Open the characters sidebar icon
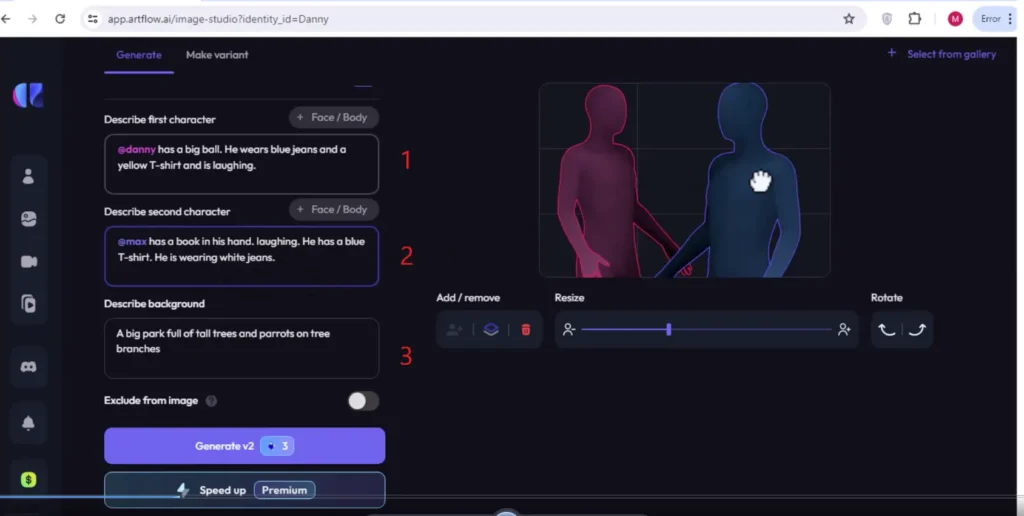Screen dimensions: 1024x516 pos(28,176)
